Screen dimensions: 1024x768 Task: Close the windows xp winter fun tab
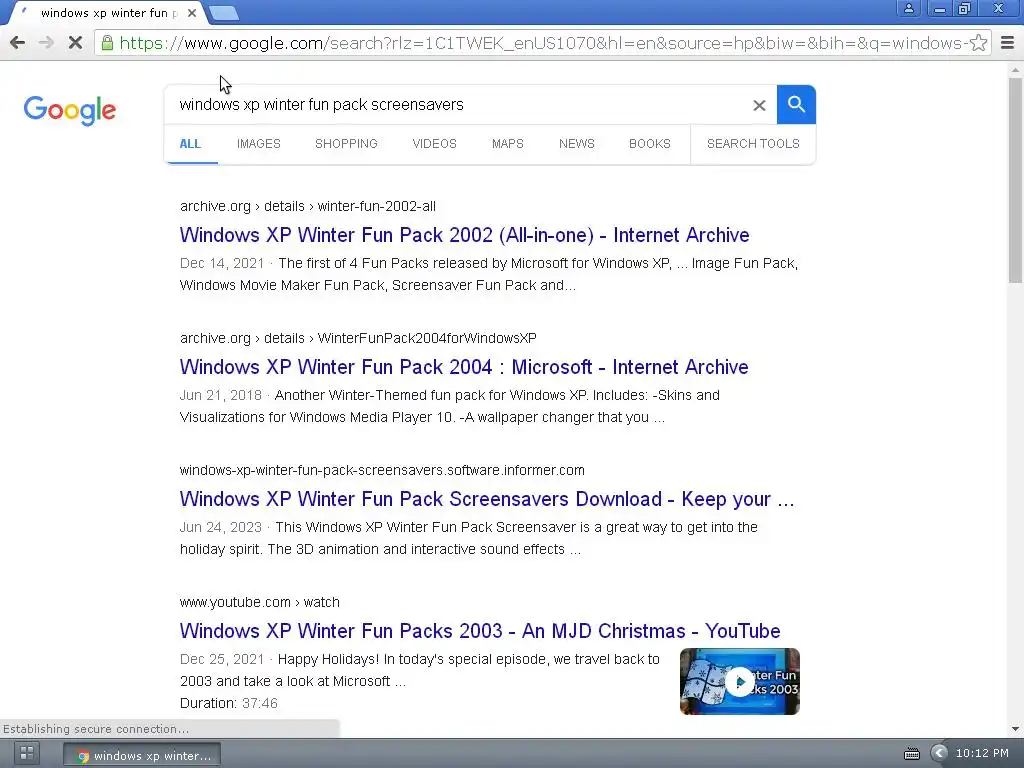pos(192,12)
